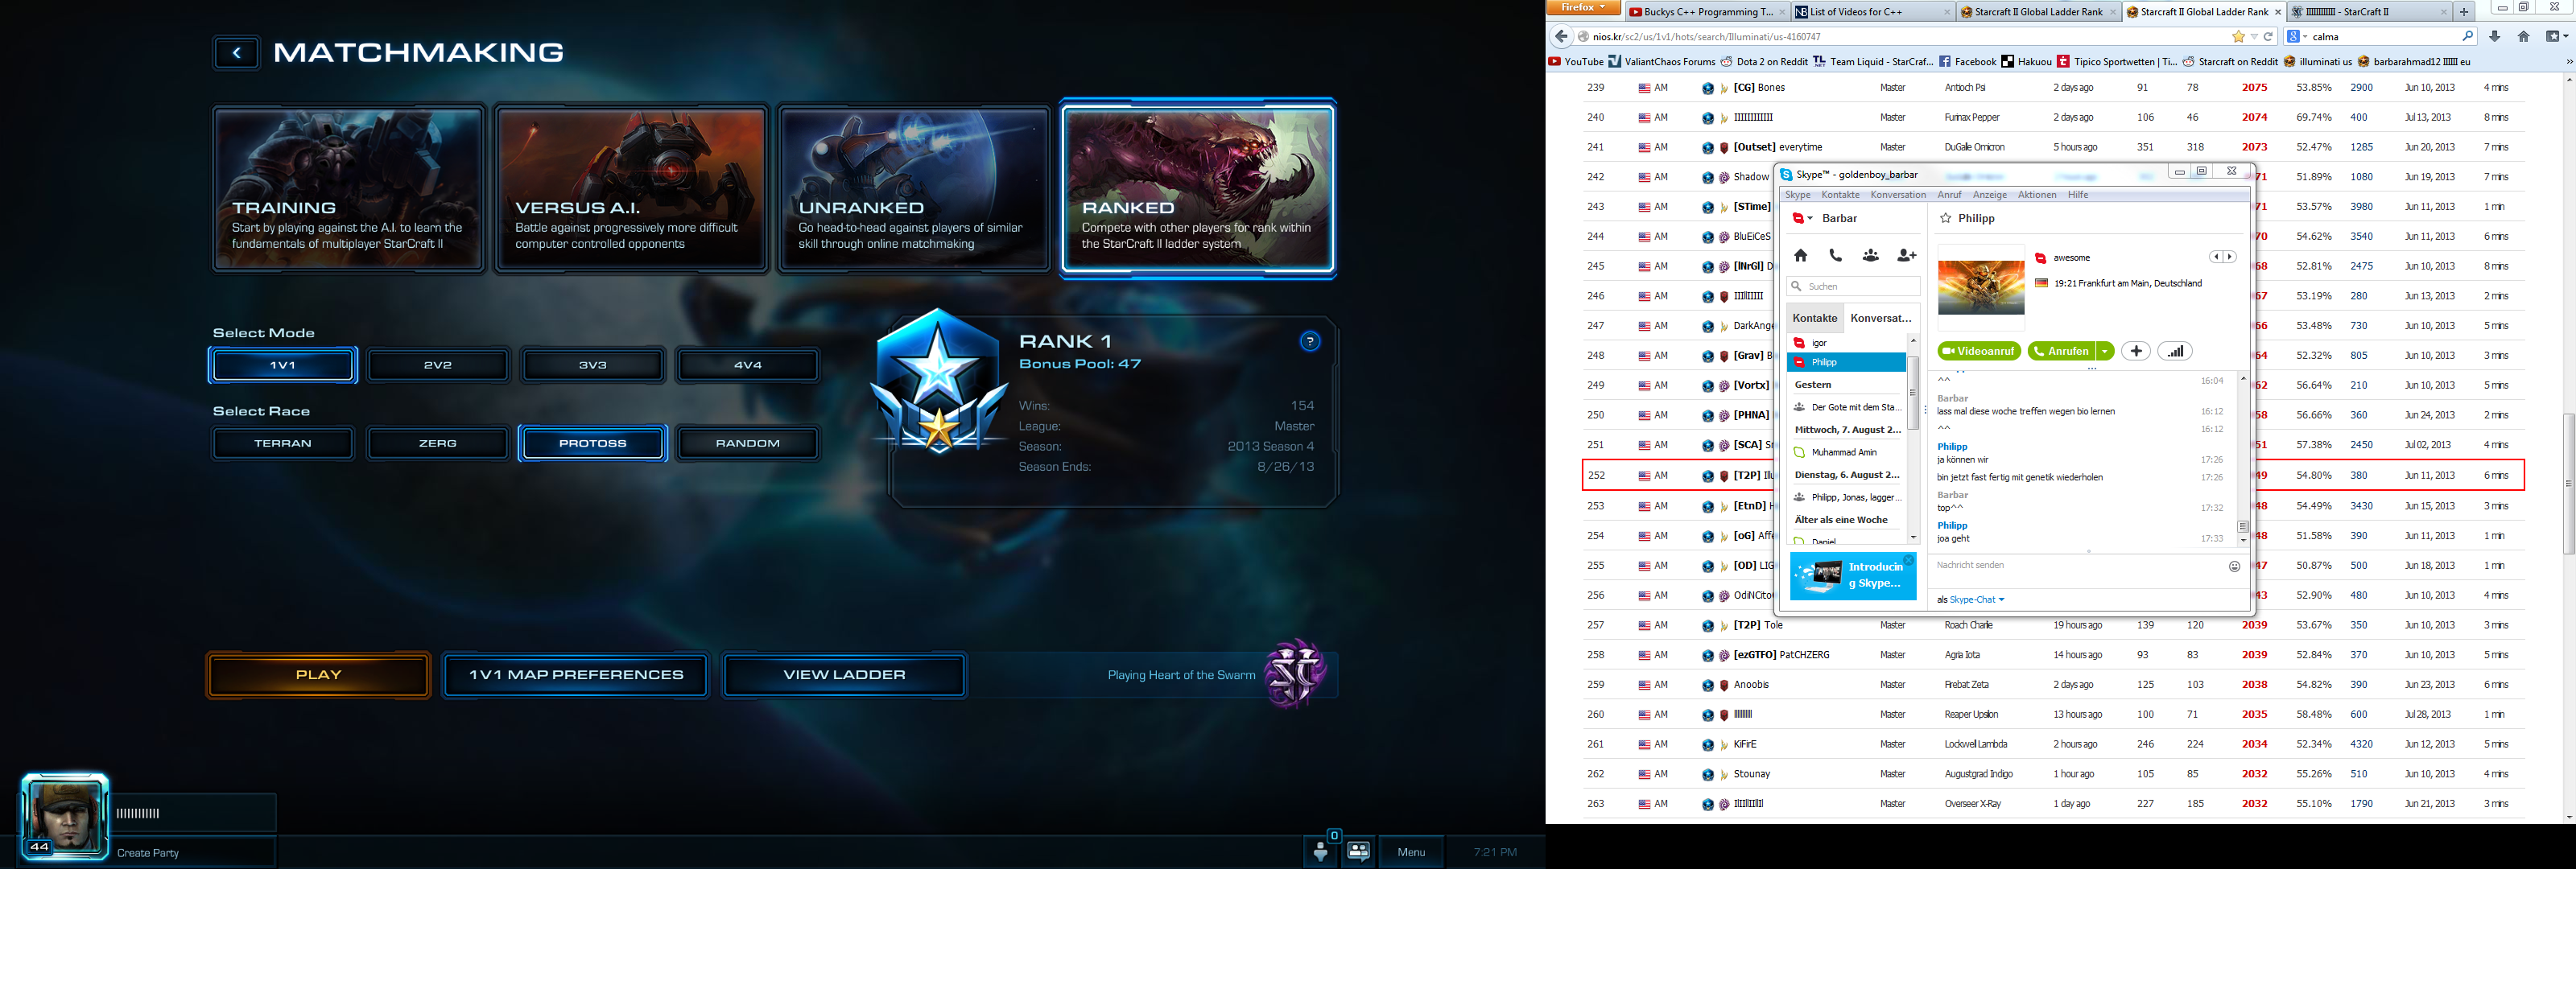The image size is (2576, 997).
Task: Click the Skype home icon
Action: (1800, 255)
